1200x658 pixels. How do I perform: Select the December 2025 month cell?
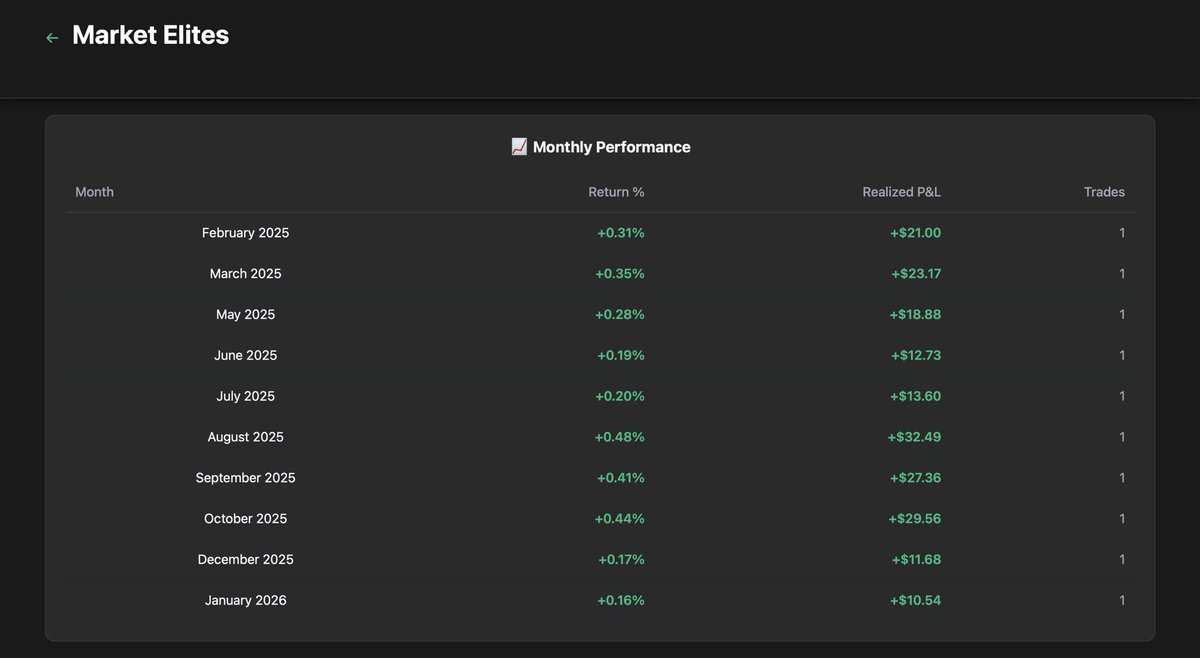pos(245,560)
